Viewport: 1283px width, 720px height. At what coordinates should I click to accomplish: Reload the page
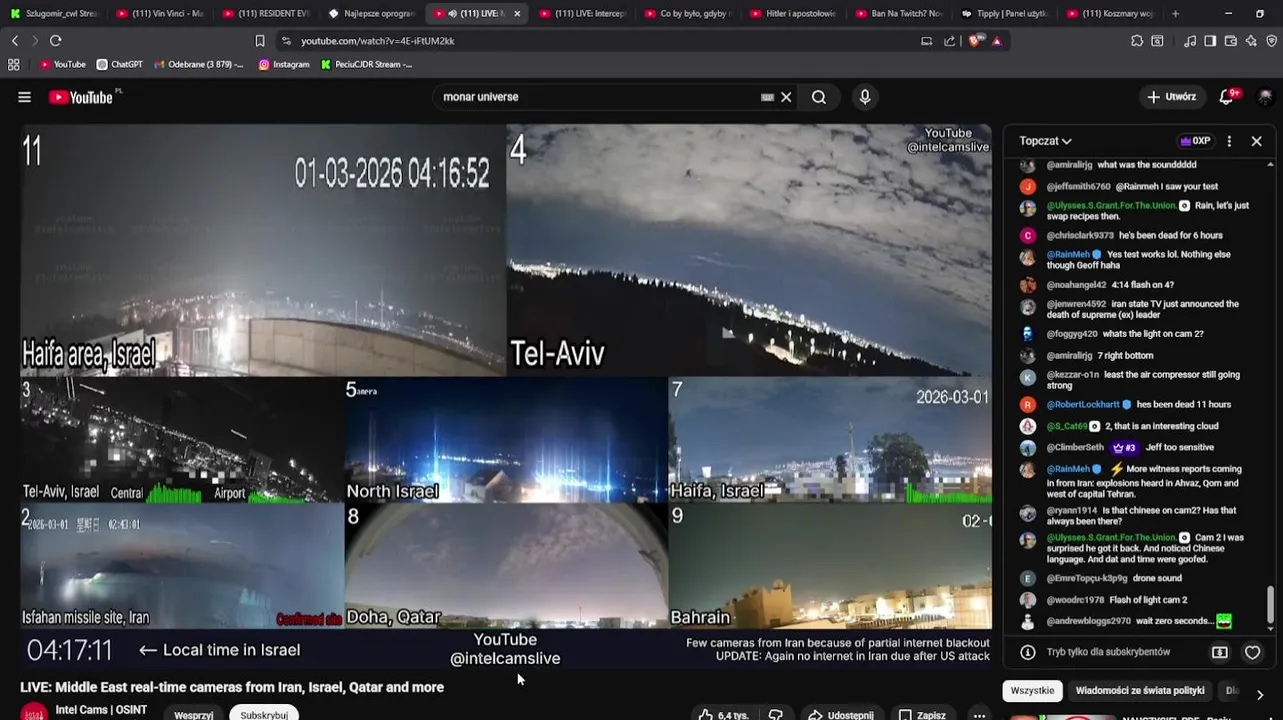point(55,41)
